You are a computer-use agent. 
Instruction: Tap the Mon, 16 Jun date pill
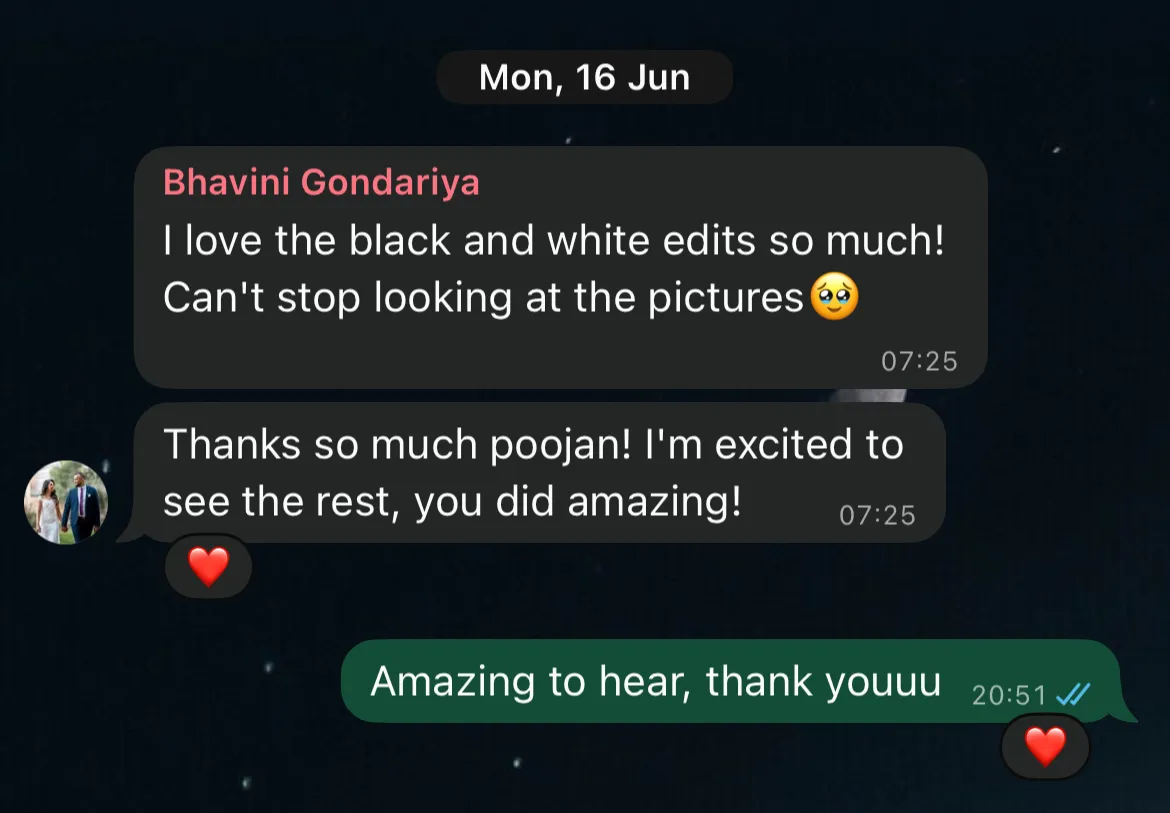coord(584,77)
